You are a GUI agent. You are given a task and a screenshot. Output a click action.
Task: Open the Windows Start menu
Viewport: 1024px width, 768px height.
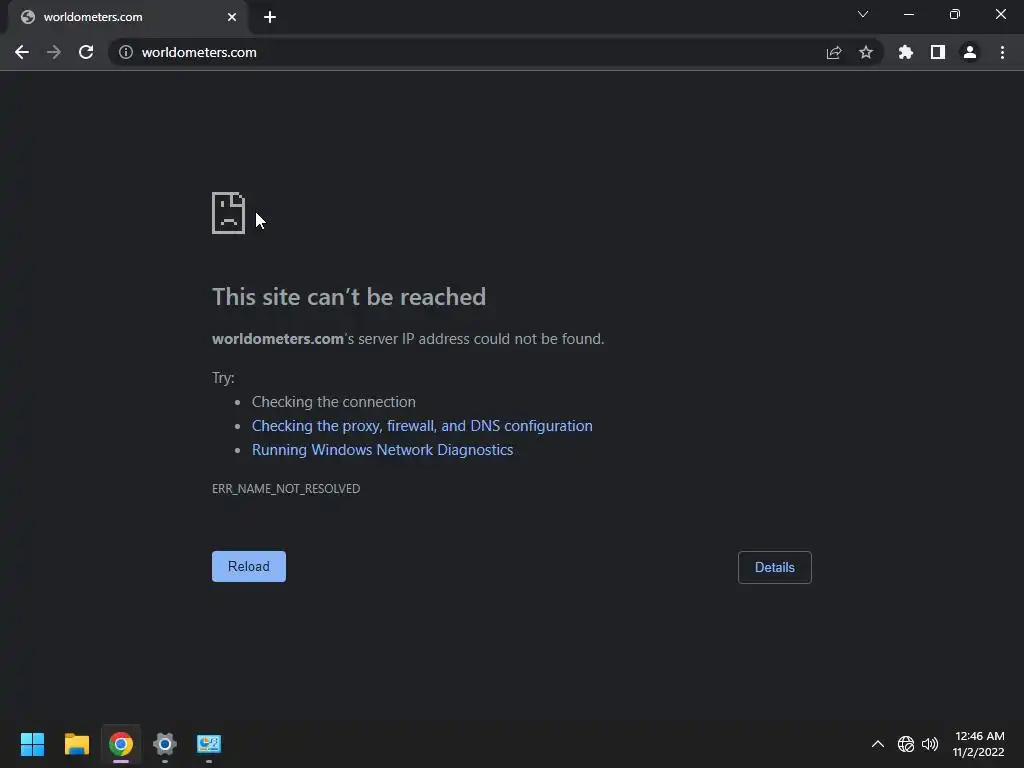pos(32,744)
